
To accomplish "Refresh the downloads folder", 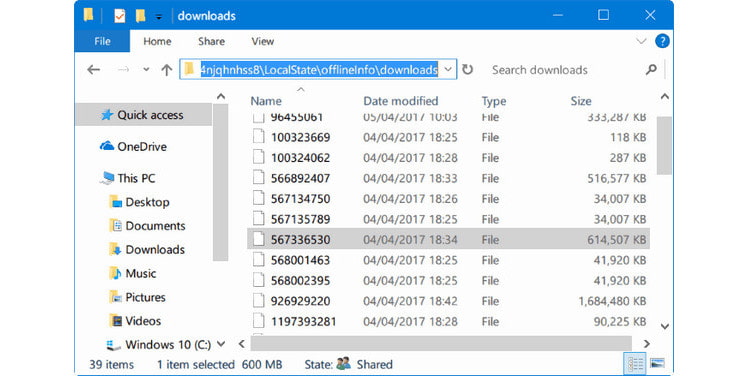I will point(467,70).
